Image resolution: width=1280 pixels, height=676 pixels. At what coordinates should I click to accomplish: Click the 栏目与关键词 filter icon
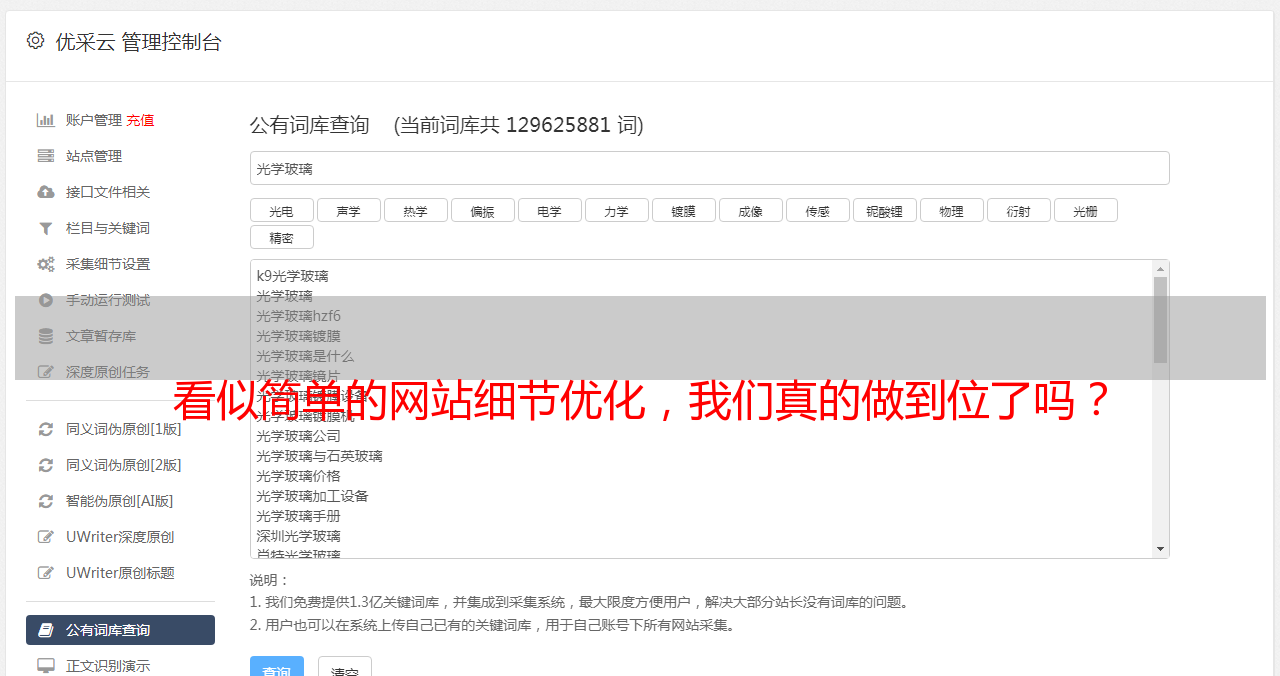point(46,228)
